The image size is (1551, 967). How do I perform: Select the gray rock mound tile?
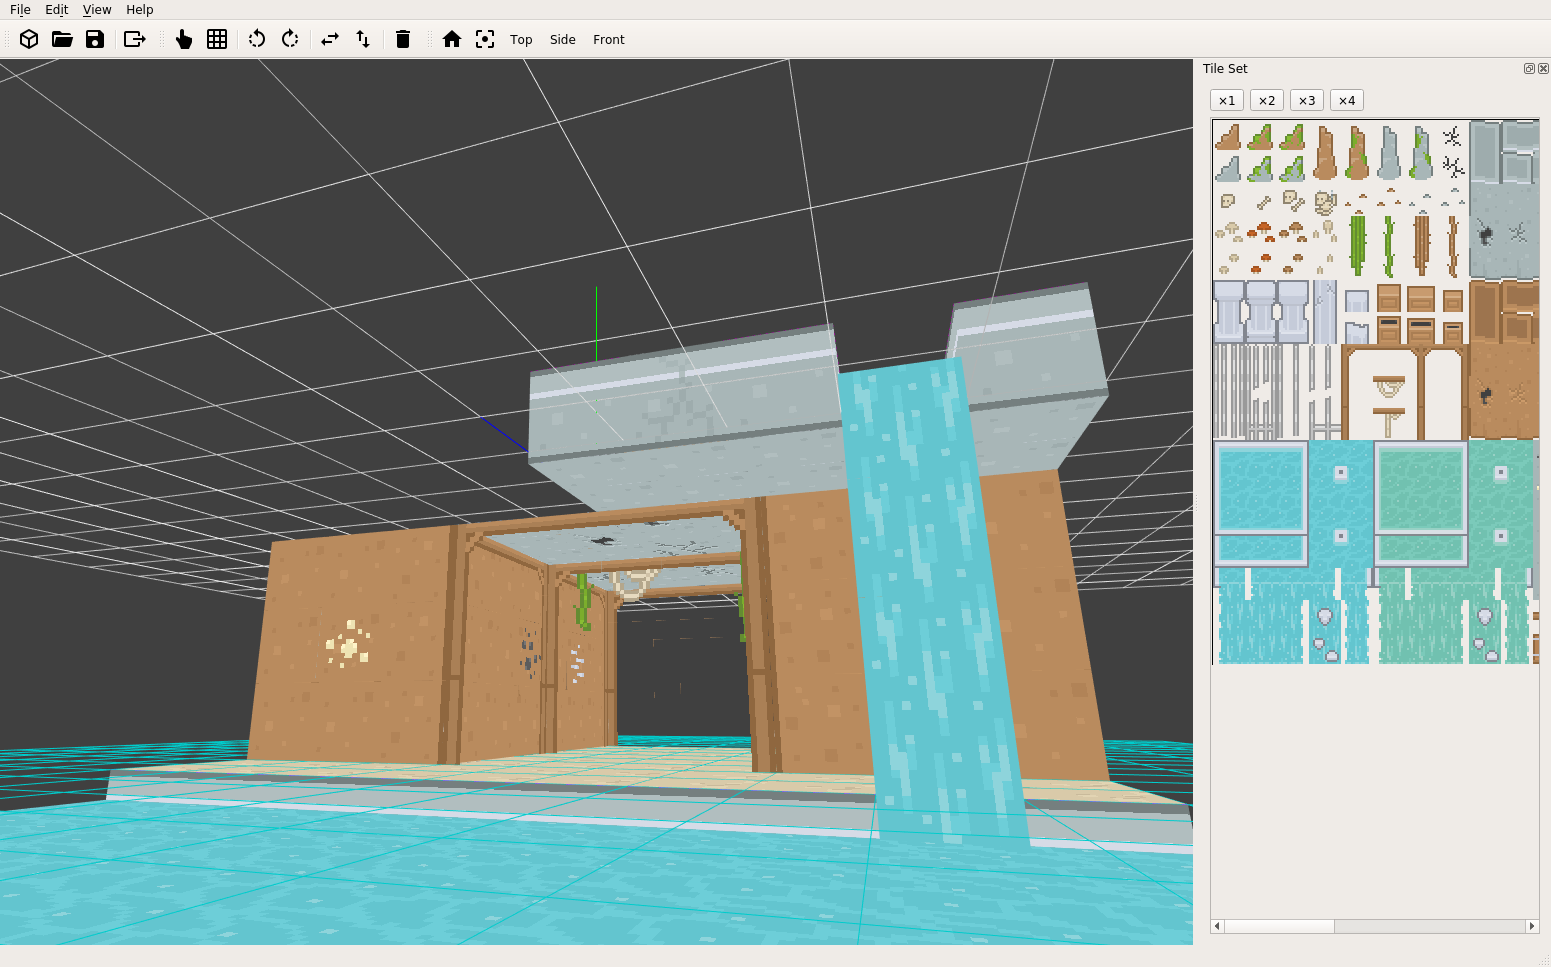pyautogui.click(x=1229, y=169)
